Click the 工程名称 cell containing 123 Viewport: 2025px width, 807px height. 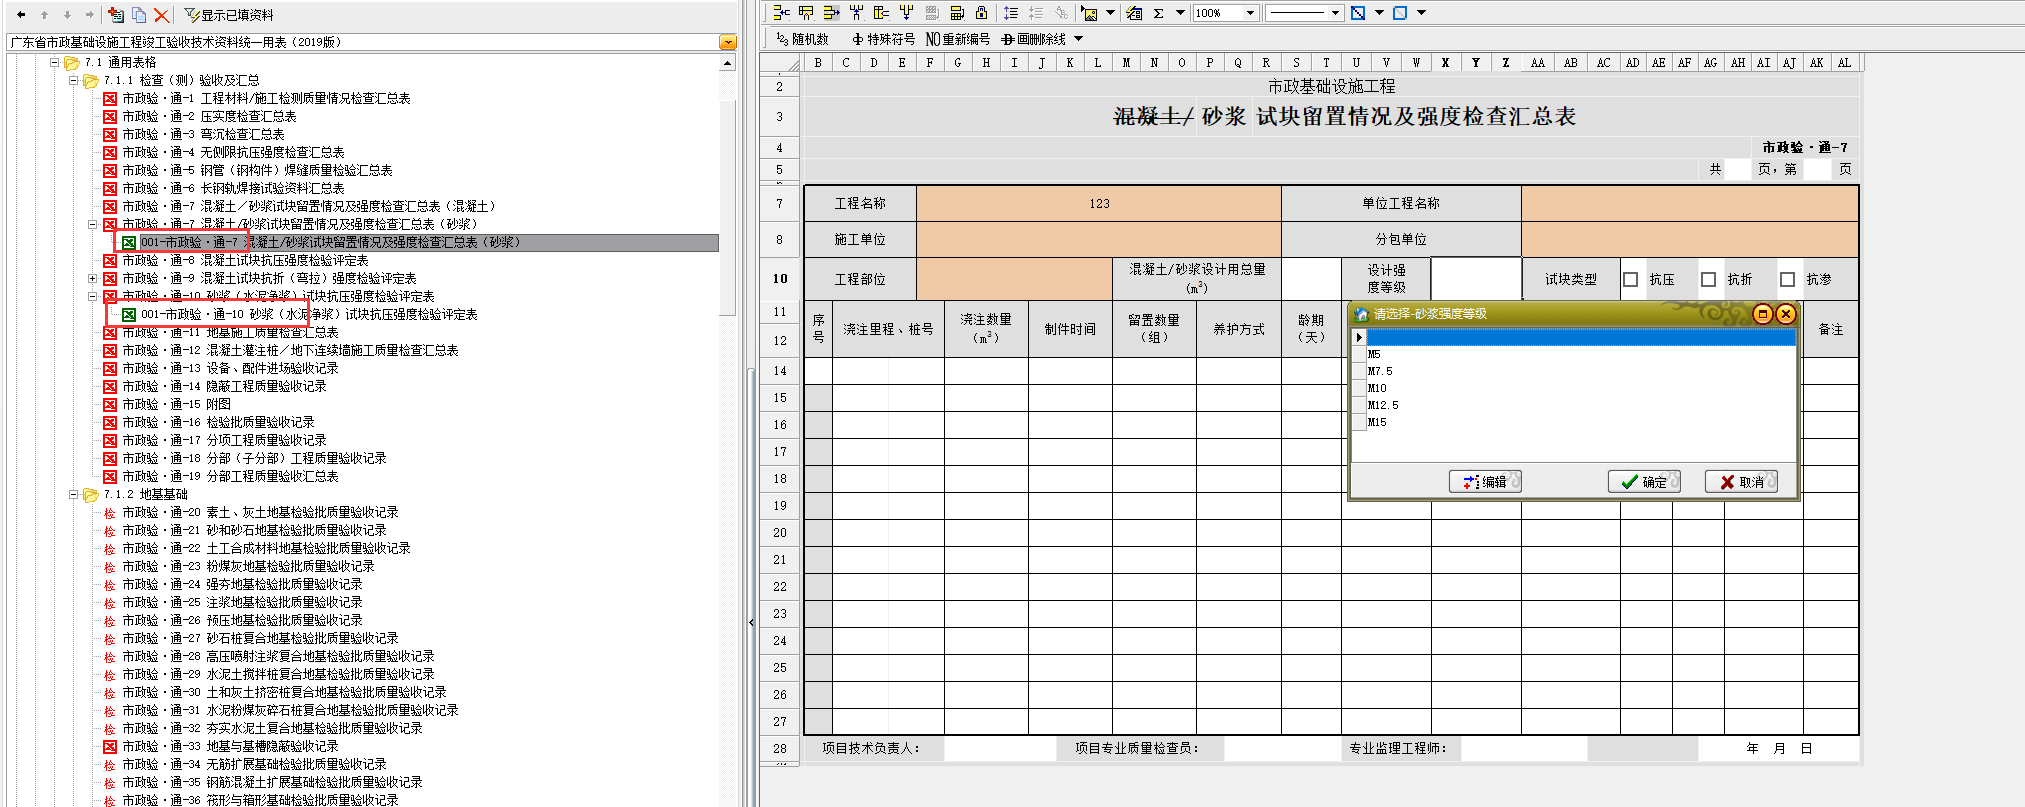click(1099, 203)
